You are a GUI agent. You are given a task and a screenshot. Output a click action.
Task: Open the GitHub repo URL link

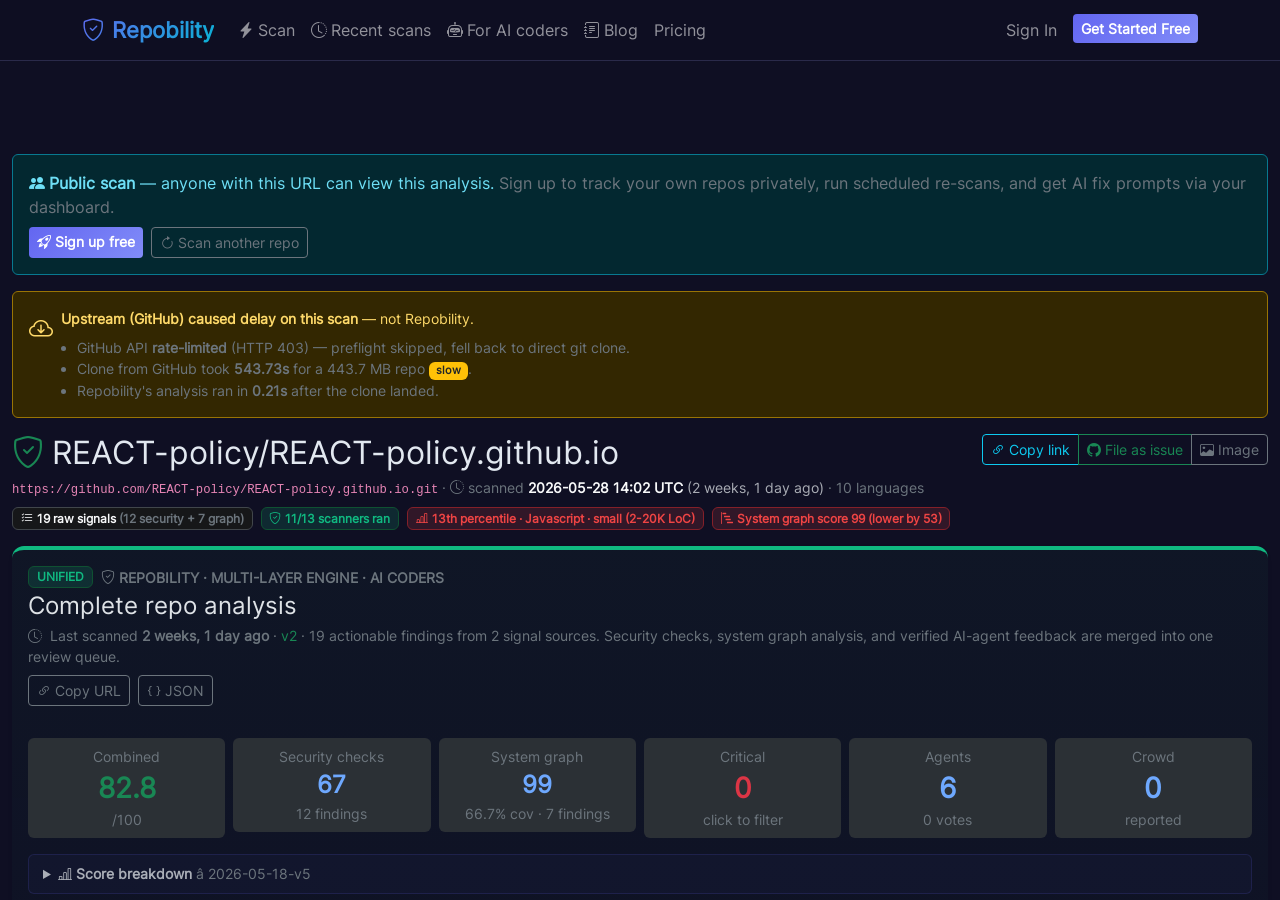tap(225, 489)
